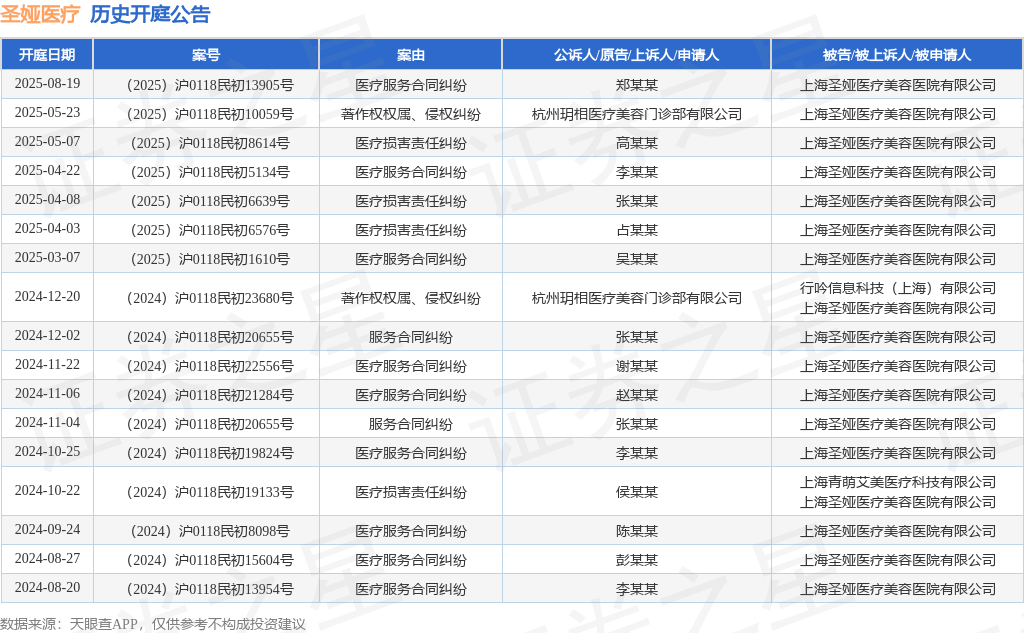The height and width of the screenshot is (633, 1024).
Task: Click date cell 2024-12-20
Action: click(x=47, y=296)
